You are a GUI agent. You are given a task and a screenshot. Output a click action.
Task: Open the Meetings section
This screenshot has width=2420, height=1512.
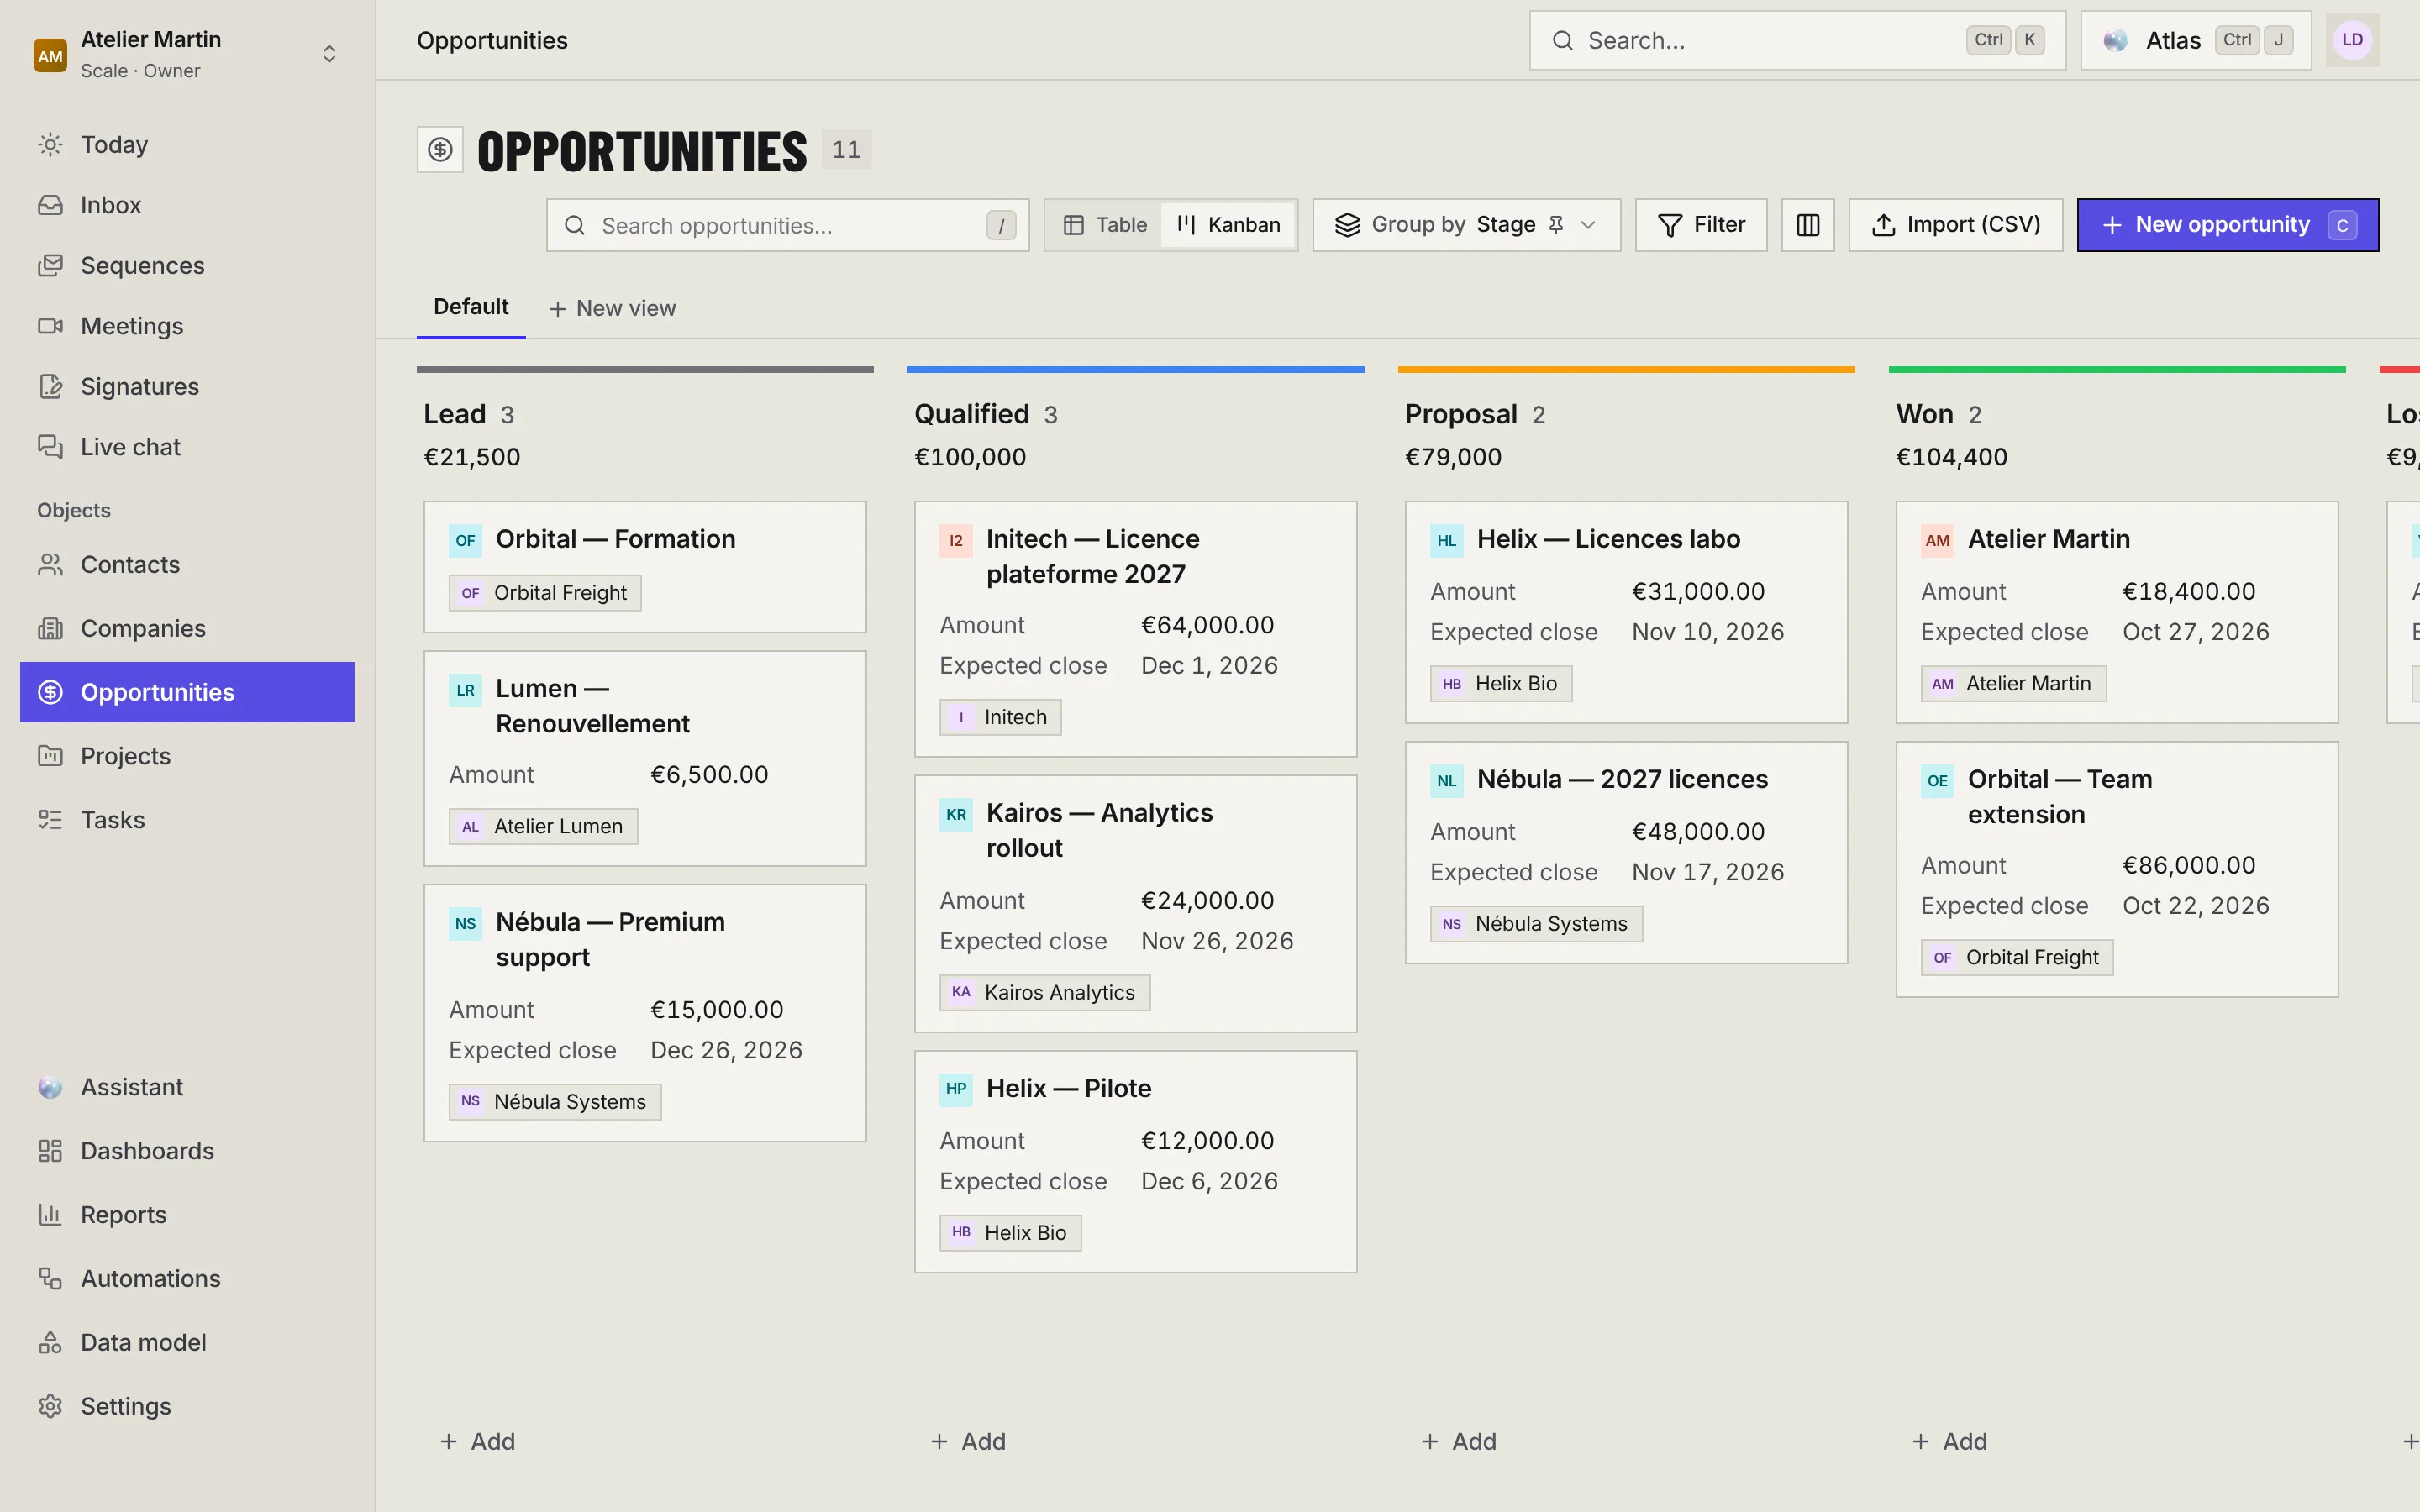187,326
